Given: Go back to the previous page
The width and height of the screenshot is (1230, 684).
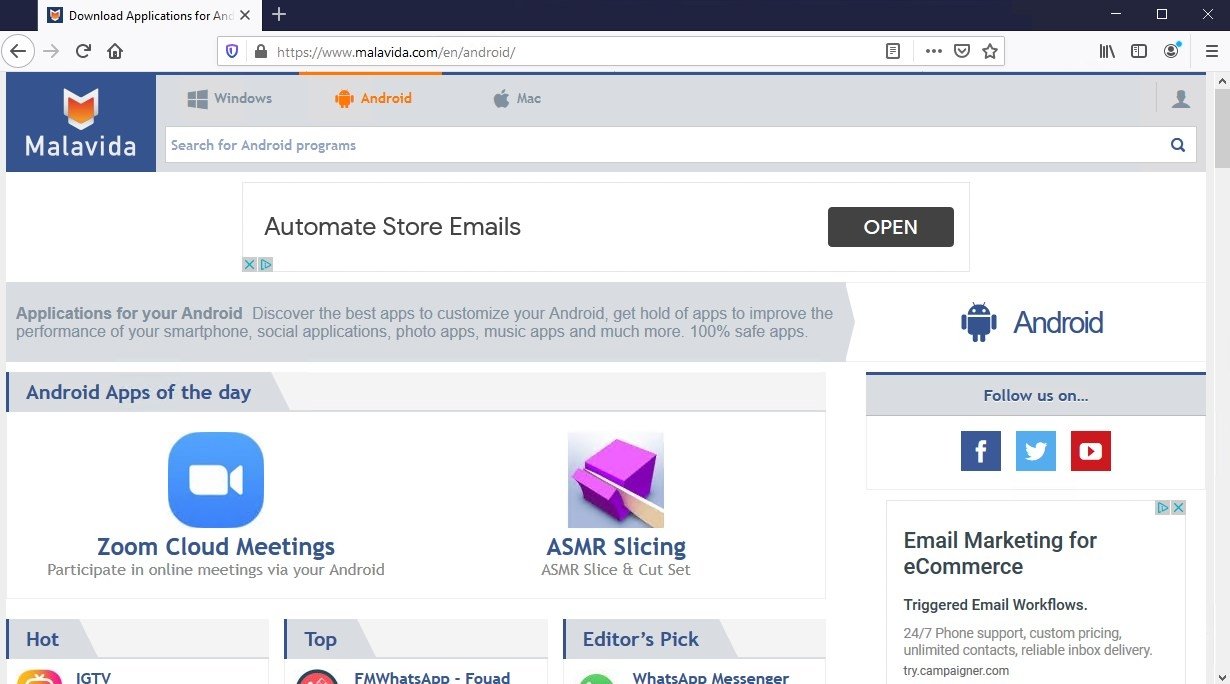Looking at the screenshot, I should 19,51.
